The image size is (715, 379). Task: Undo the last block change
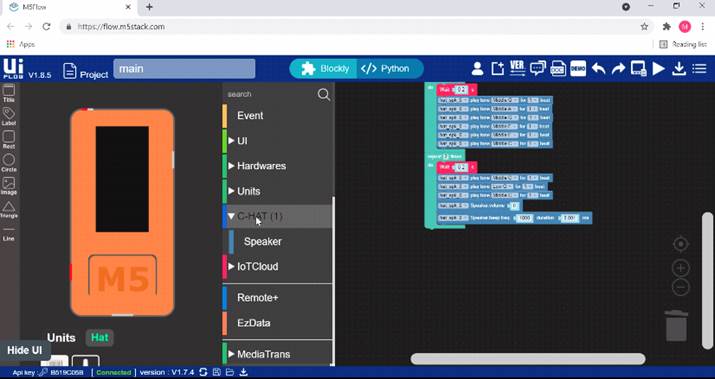598,69
